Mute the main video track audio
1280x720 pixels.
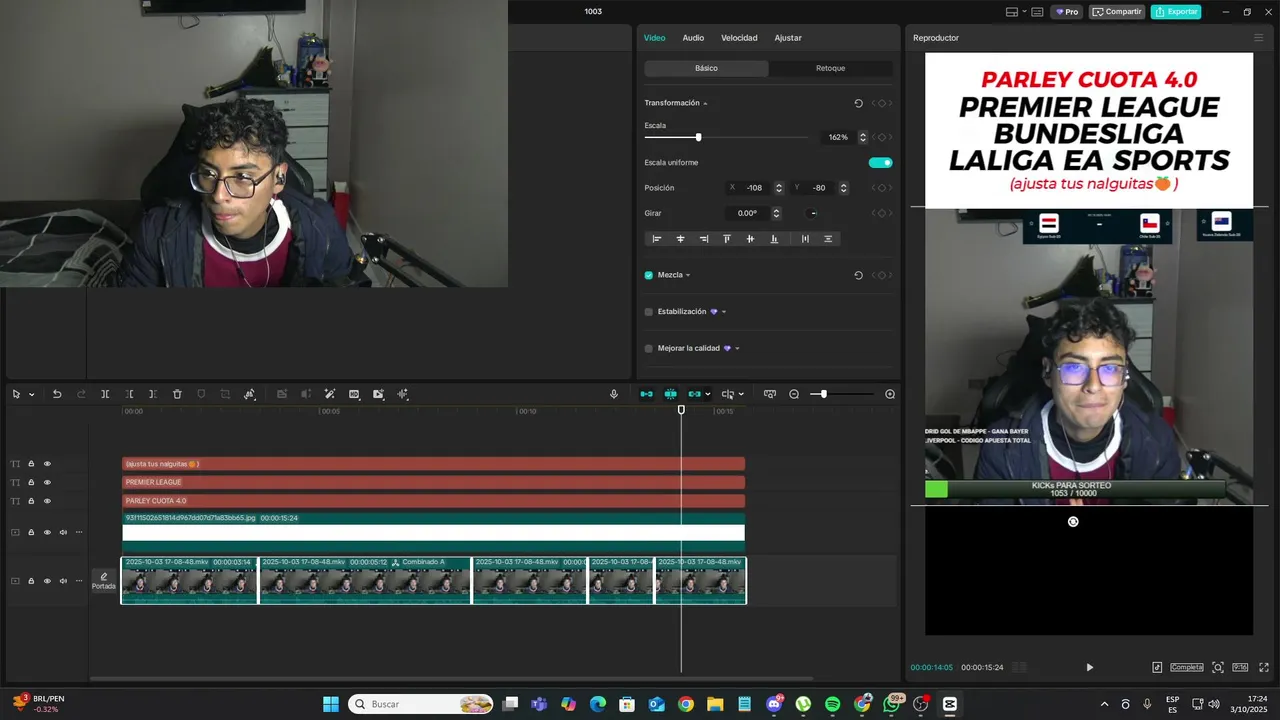point(63,581)
